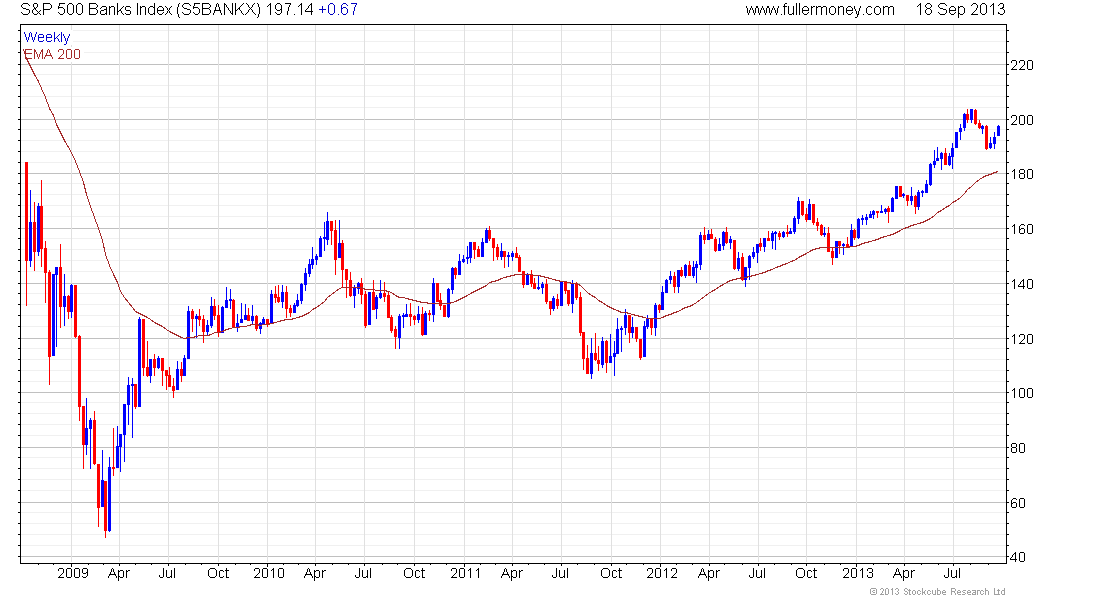The width and height of the screenshot is (1100, 600).
Task: Click the price change value +0.67
Action: click(337, 10)
